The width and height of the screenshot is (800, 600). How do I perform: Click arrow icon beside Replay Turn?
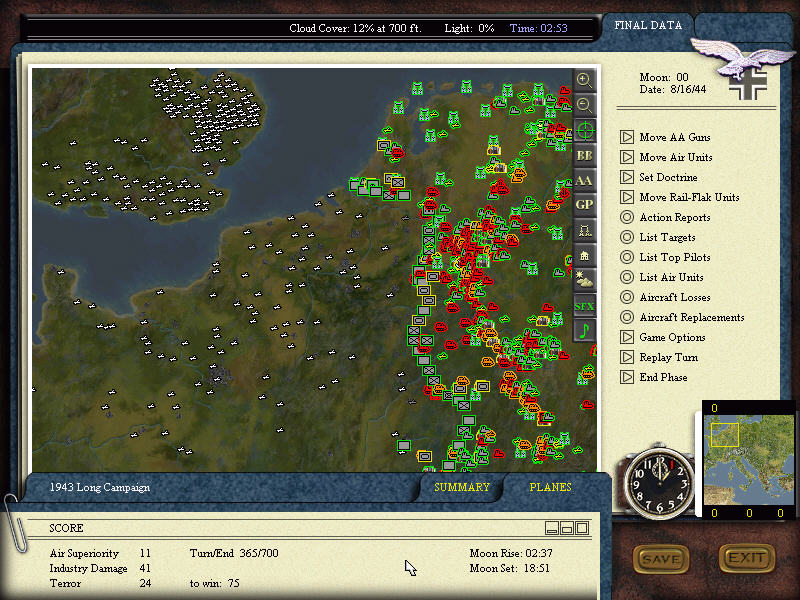[627, 357]
